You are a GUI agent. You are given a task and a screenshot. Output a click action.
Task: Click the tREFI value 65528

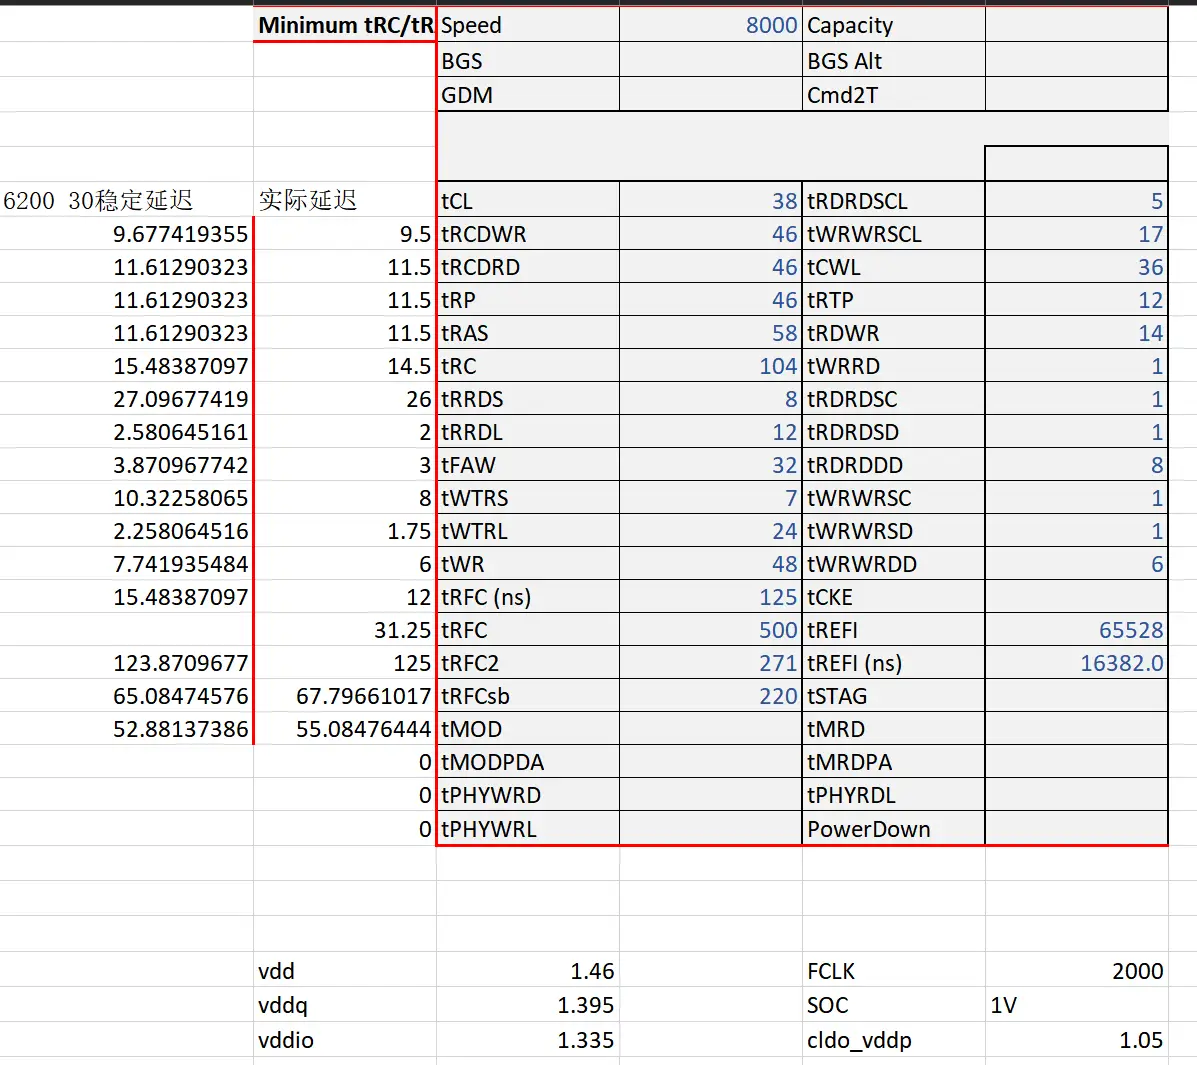coord(1076,630)
